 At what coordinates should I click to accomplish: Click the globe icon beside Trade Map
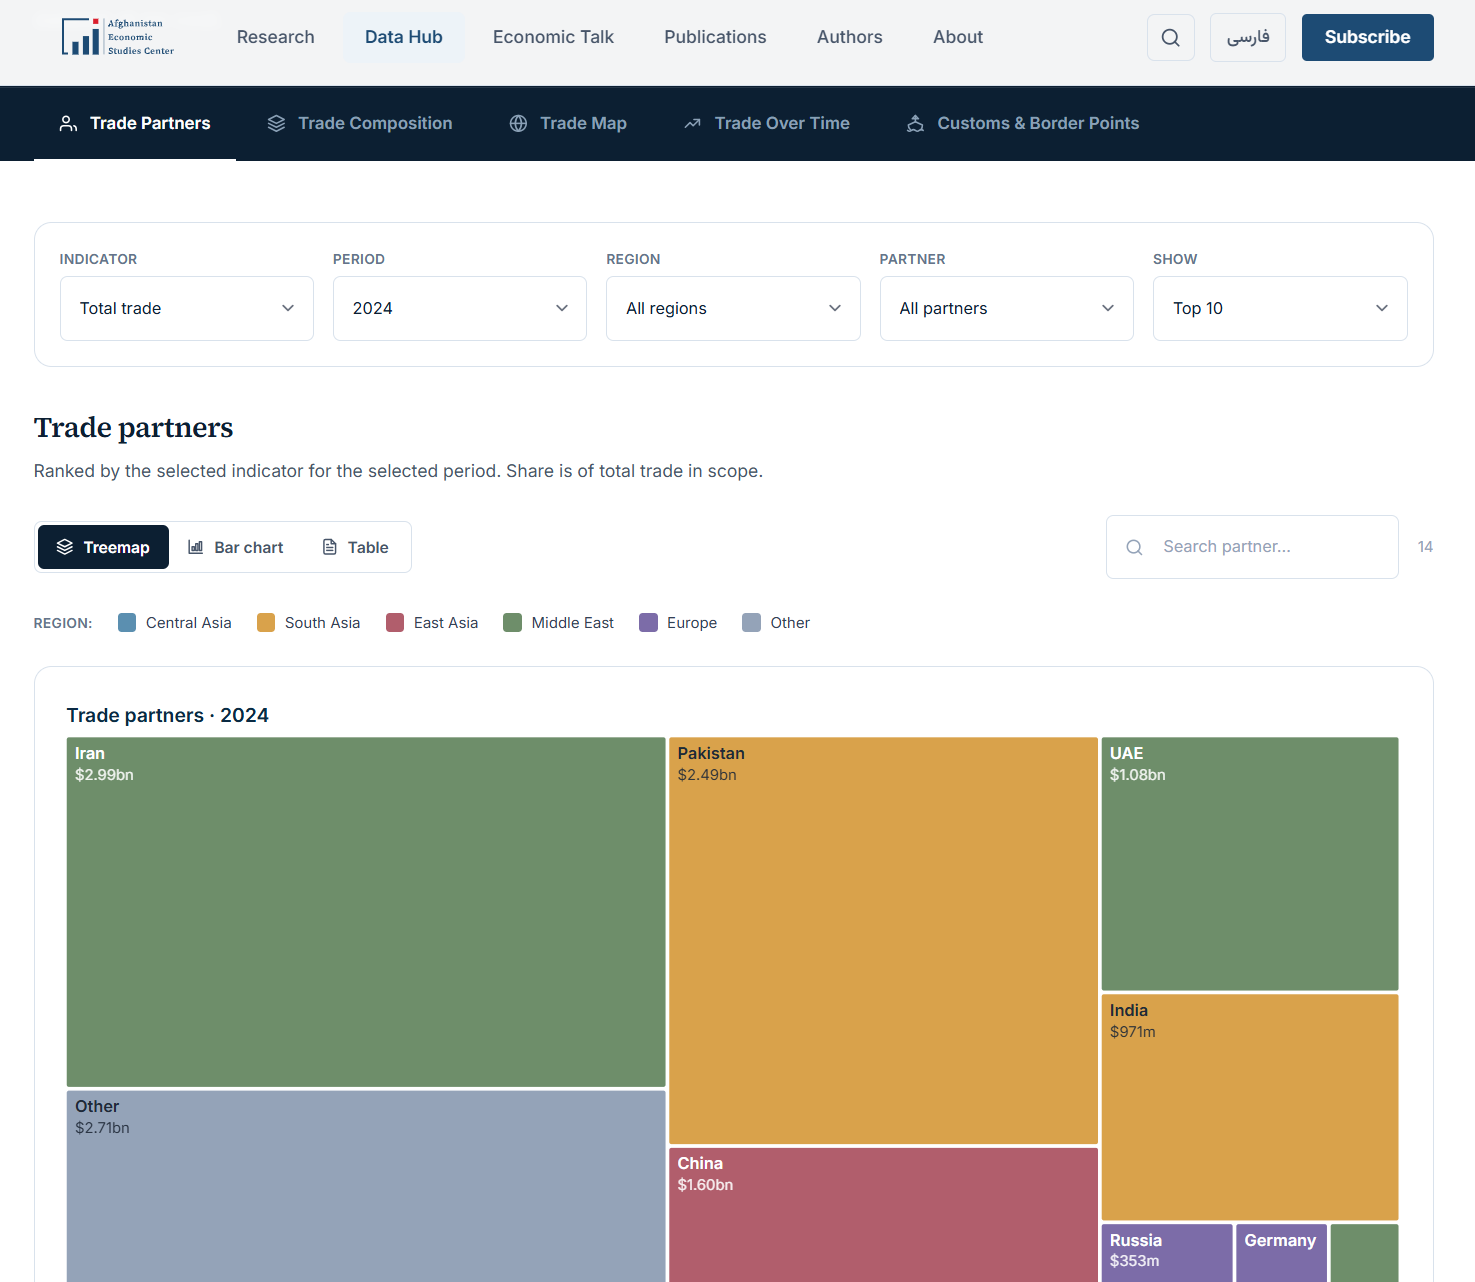518,124
